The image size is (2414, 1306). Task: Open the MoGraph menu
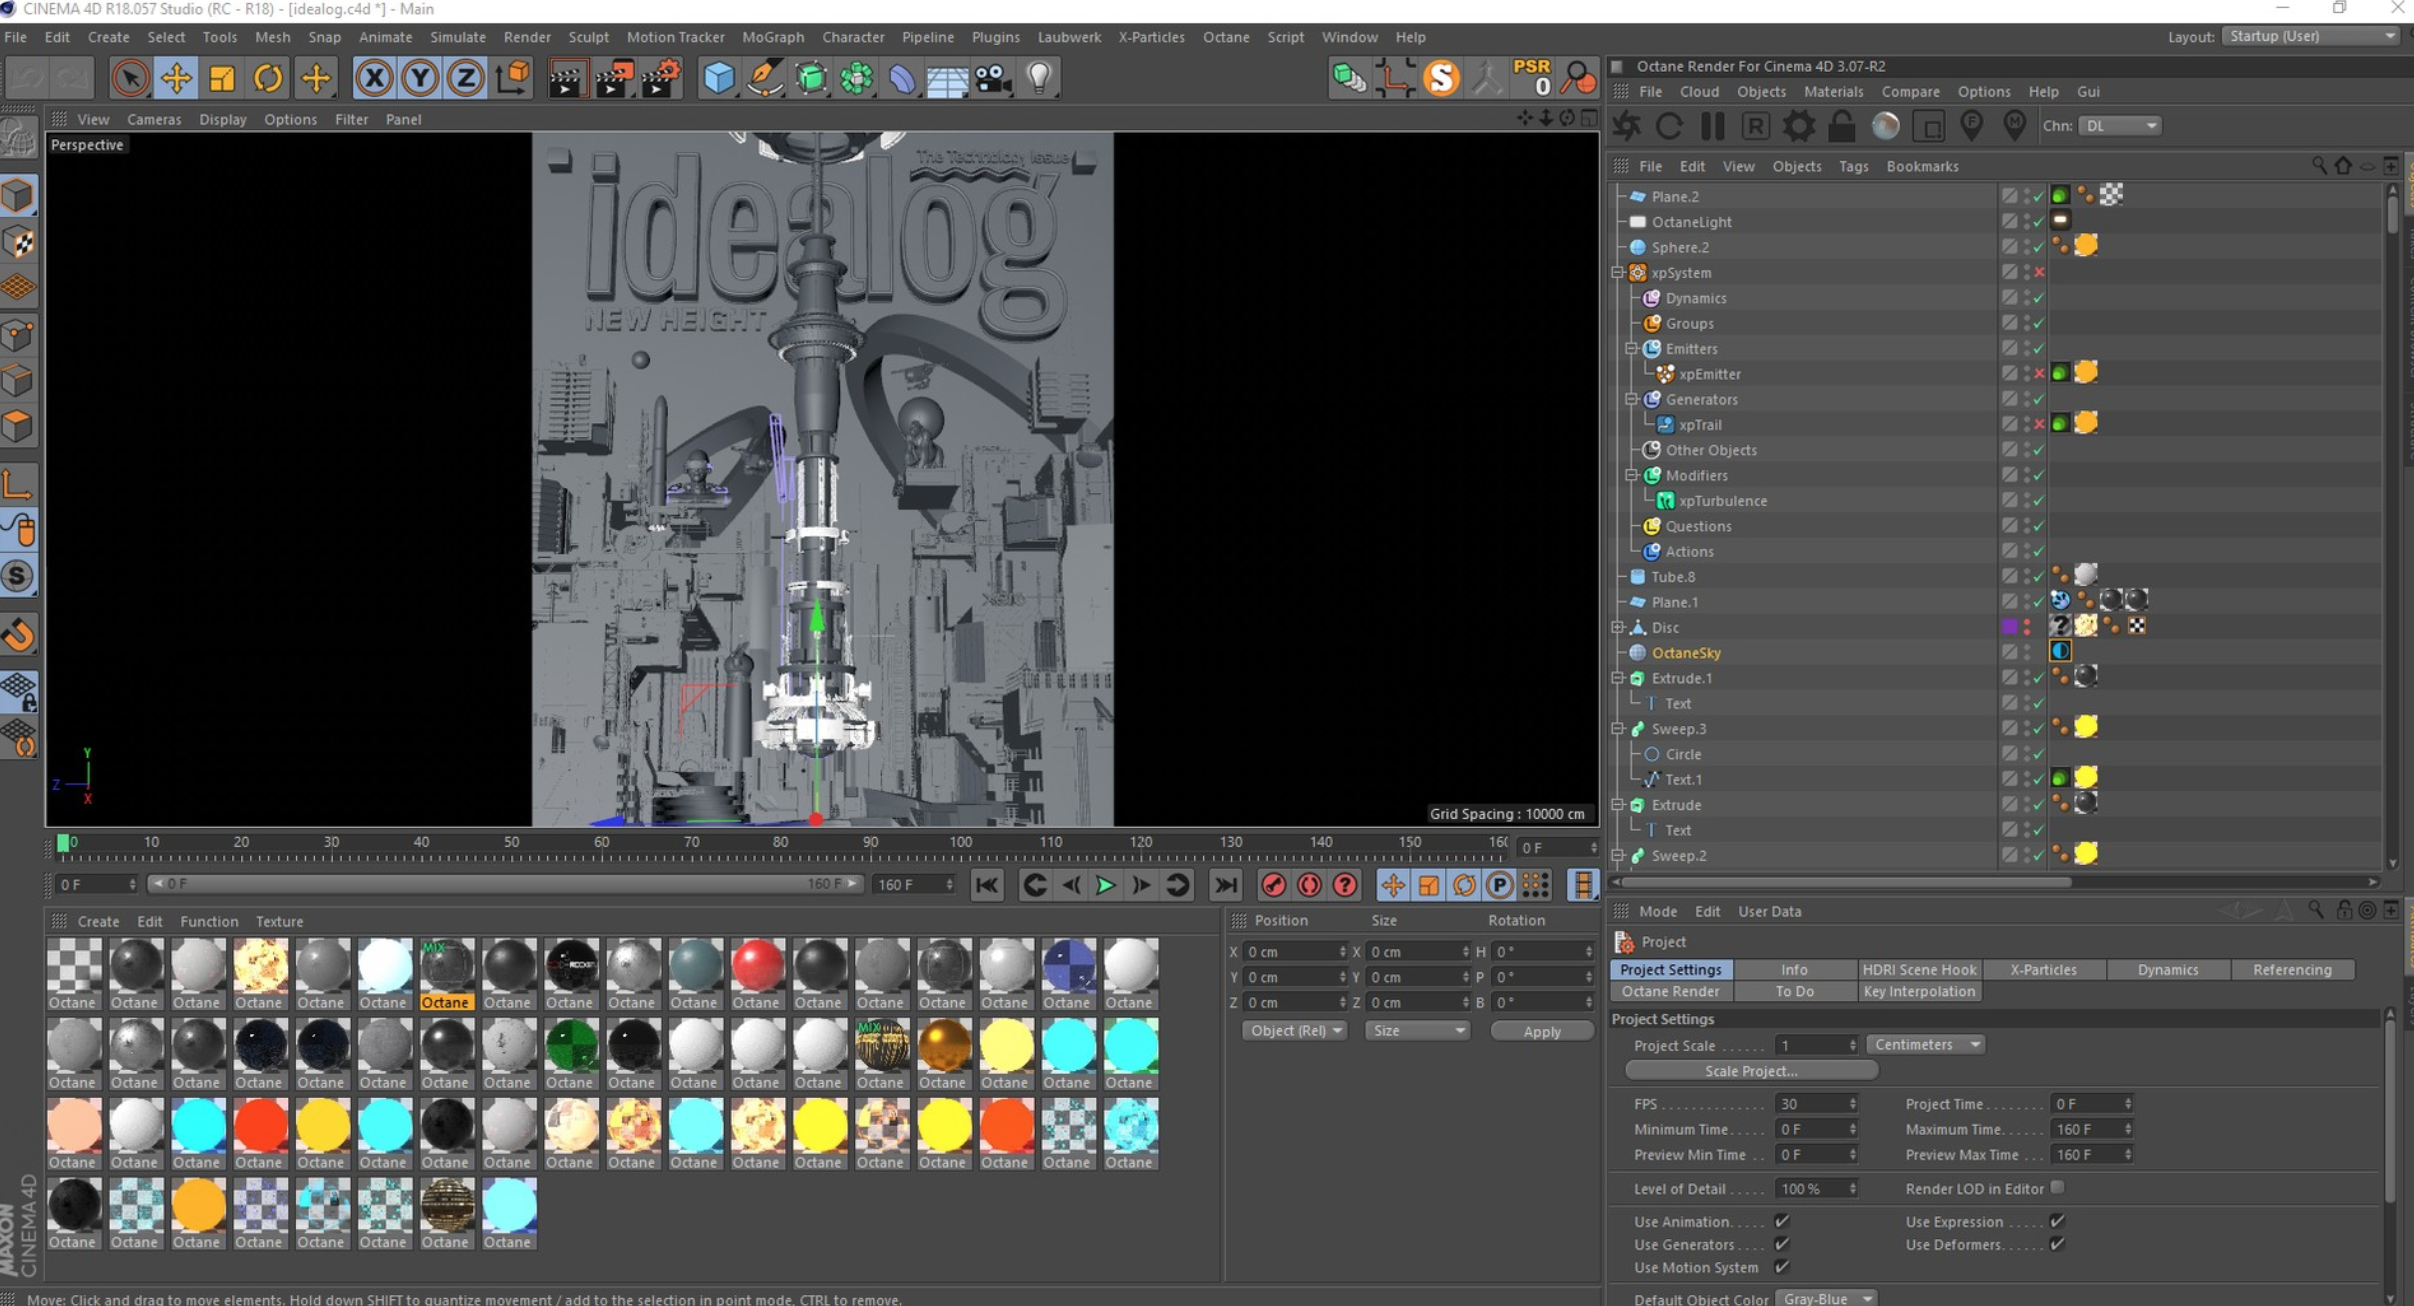(772, 37)
